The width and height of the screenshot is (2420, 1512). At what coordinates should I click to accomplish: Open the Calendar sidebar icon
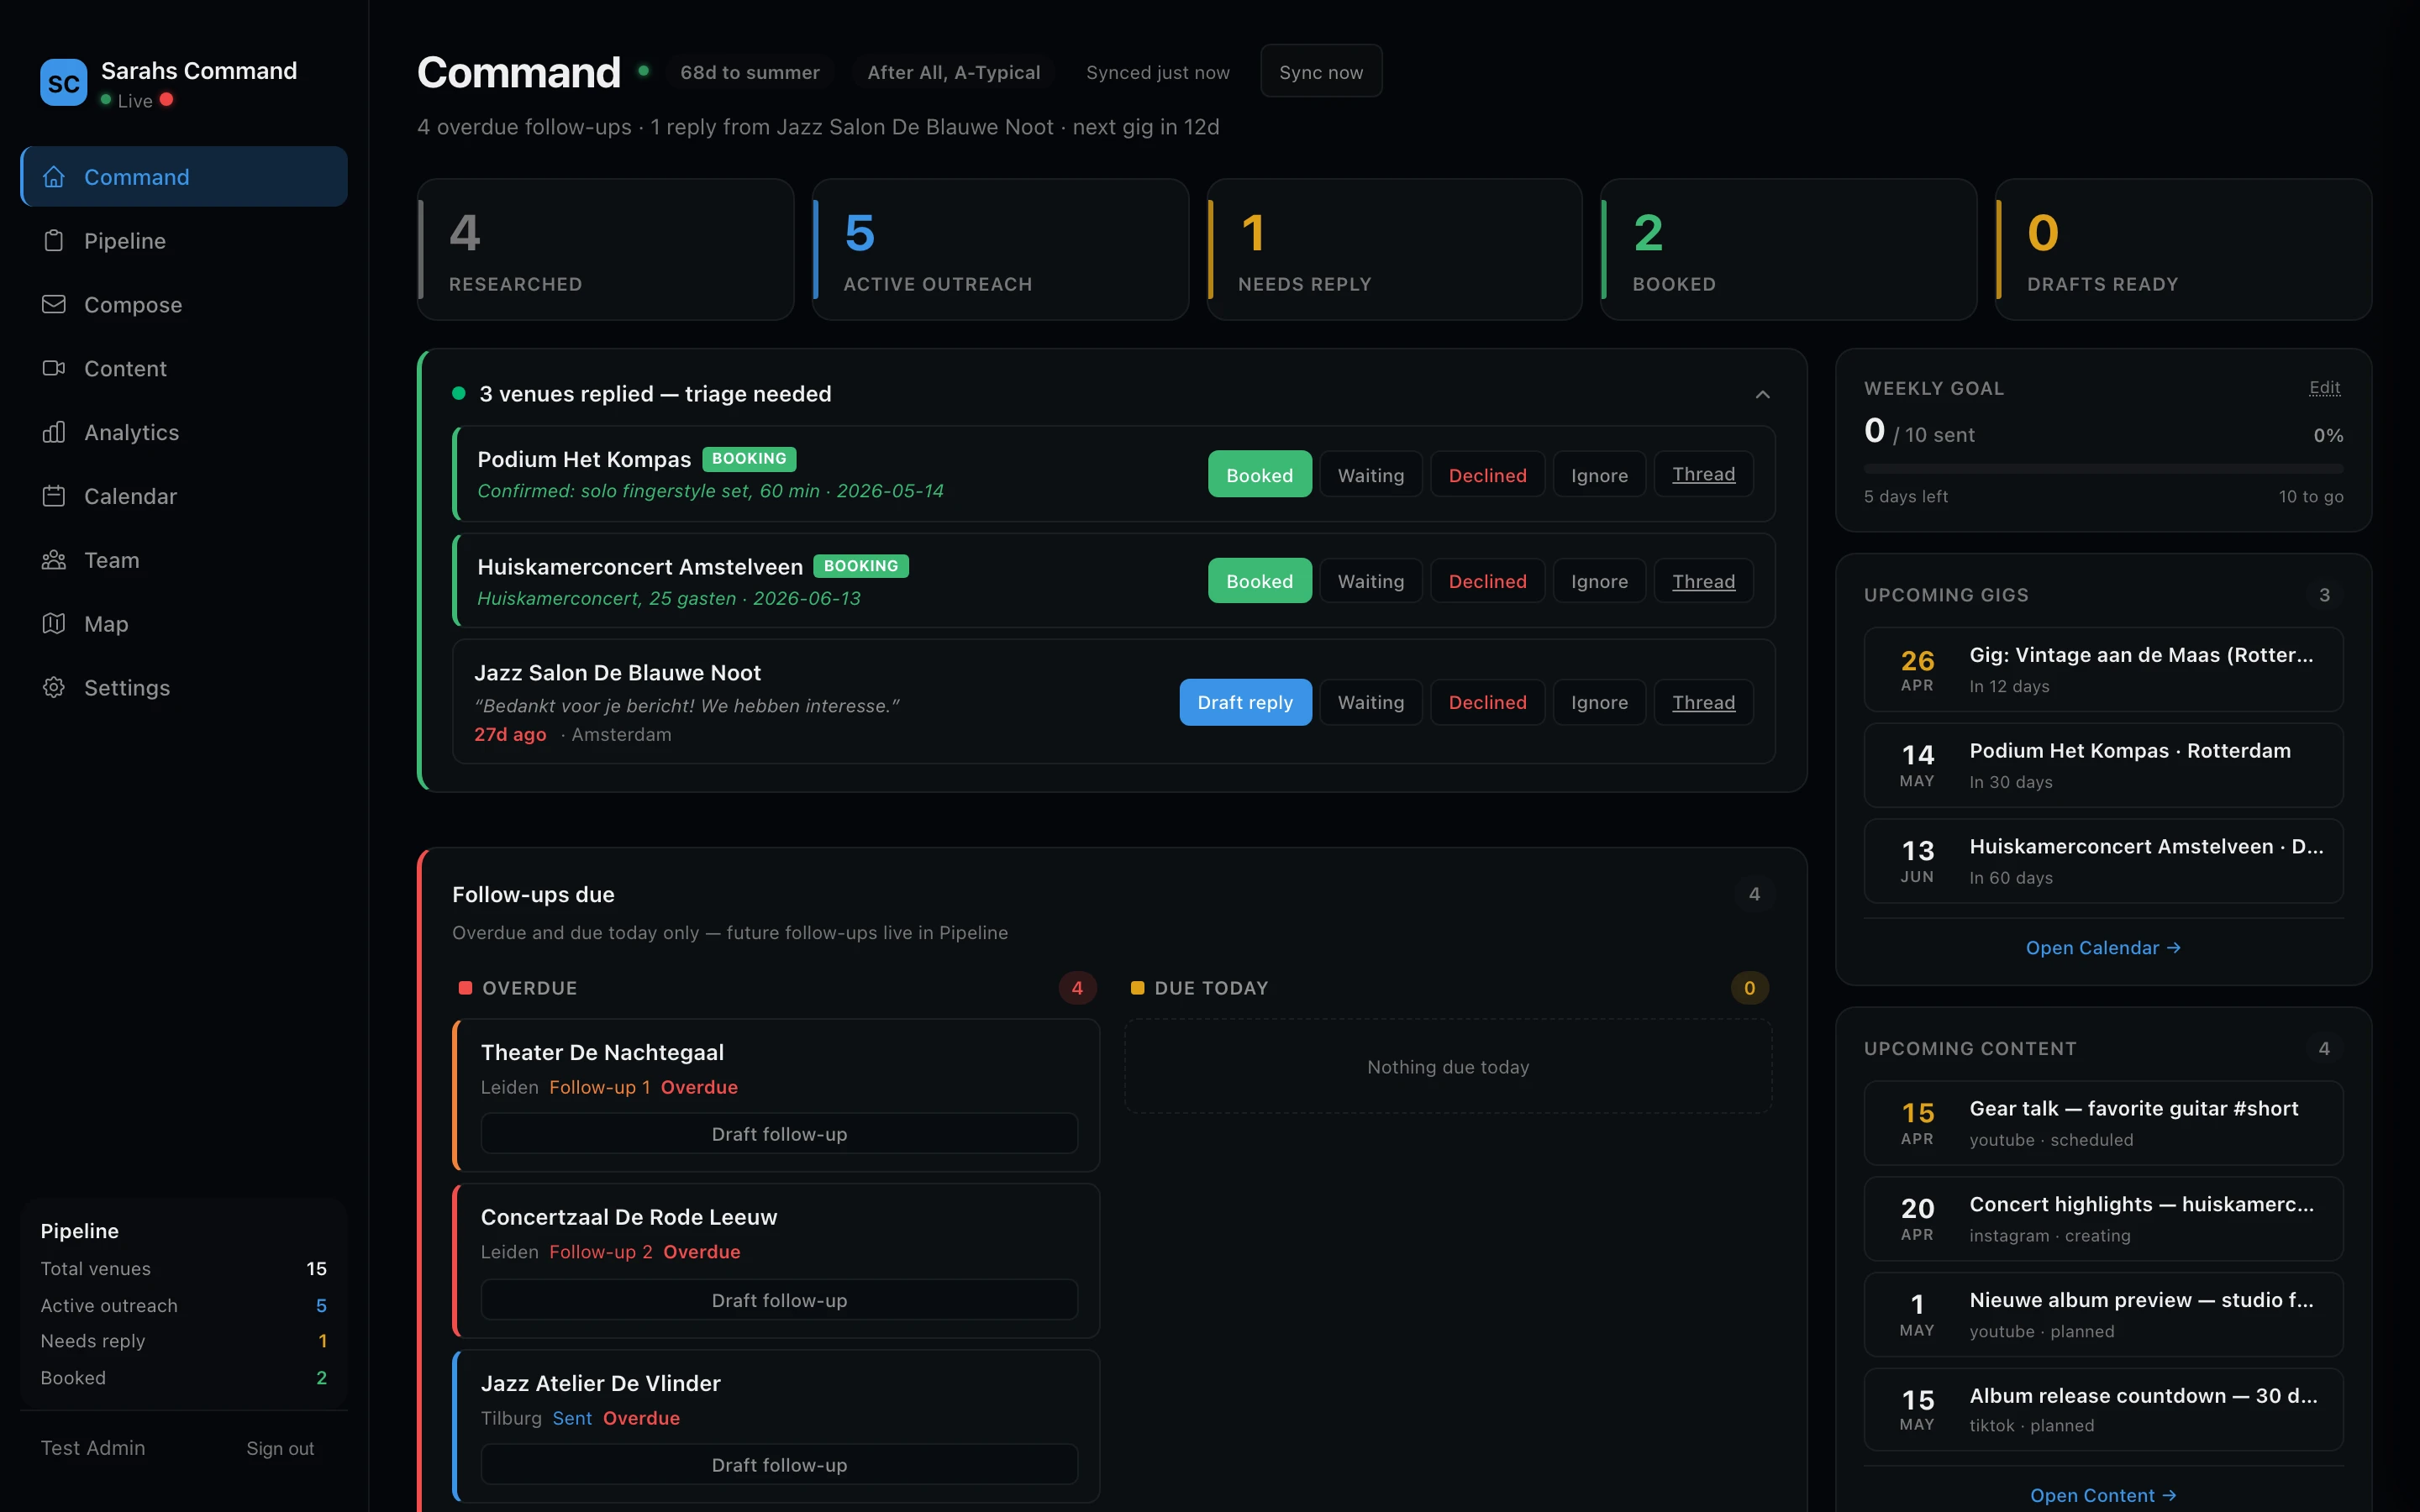pyautogui.click(x=55, y=496)
